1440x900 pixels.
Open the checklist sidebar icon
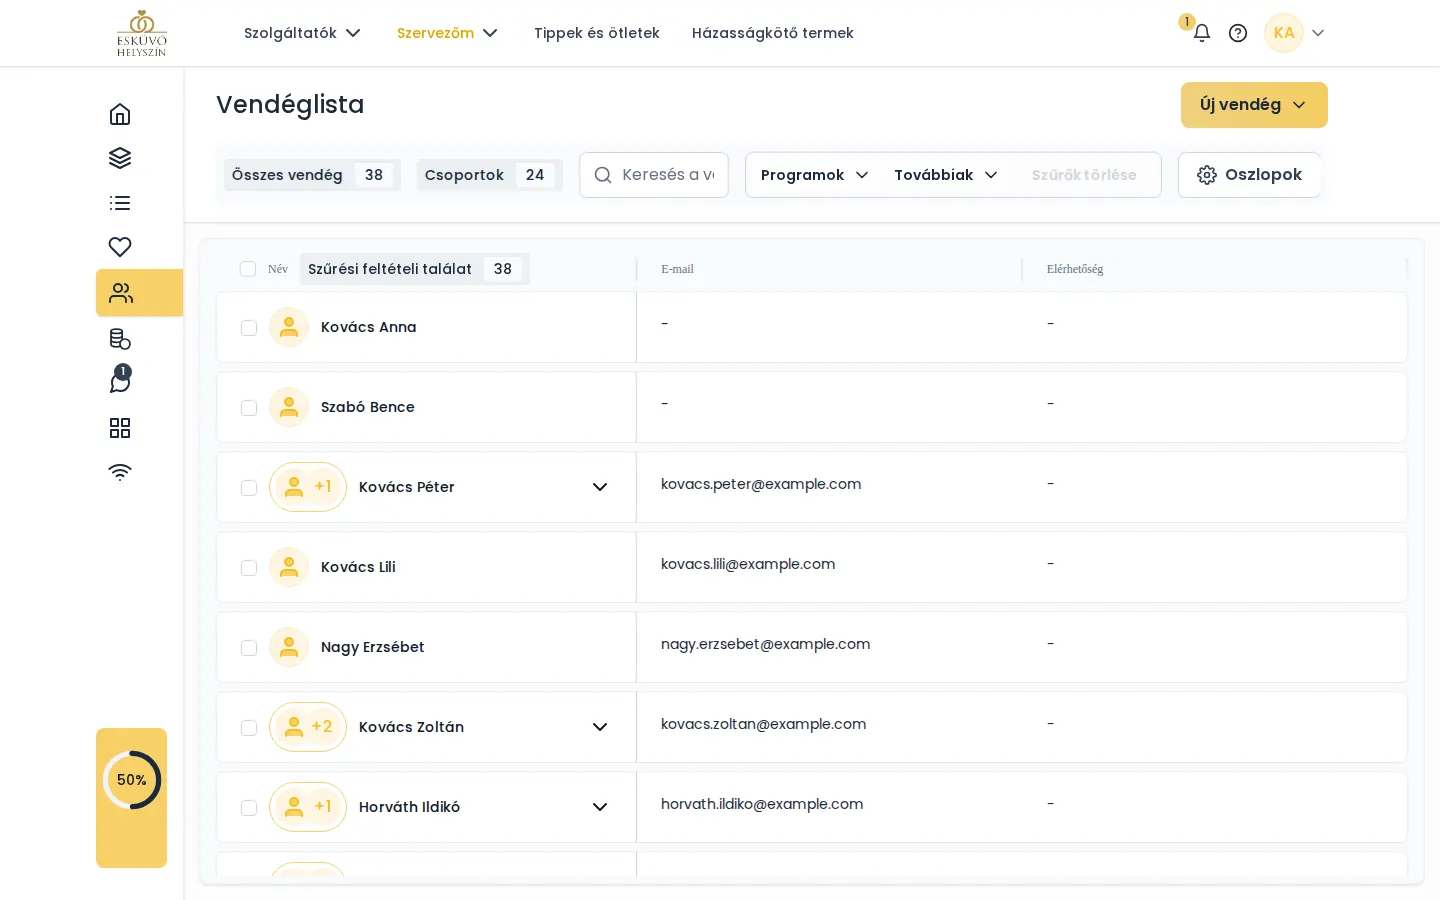(x=120, y=203)
